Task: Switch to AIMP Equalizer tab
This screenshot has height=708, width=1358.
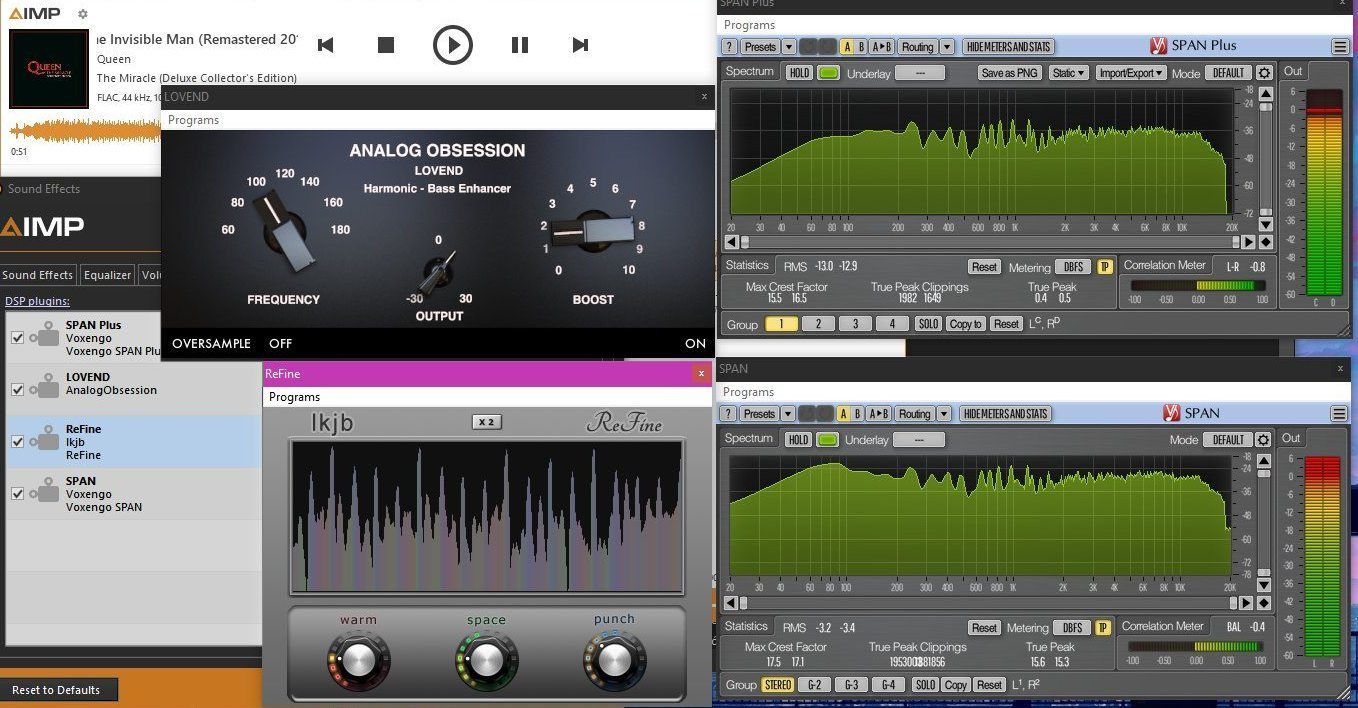Action: coord(107,275)
